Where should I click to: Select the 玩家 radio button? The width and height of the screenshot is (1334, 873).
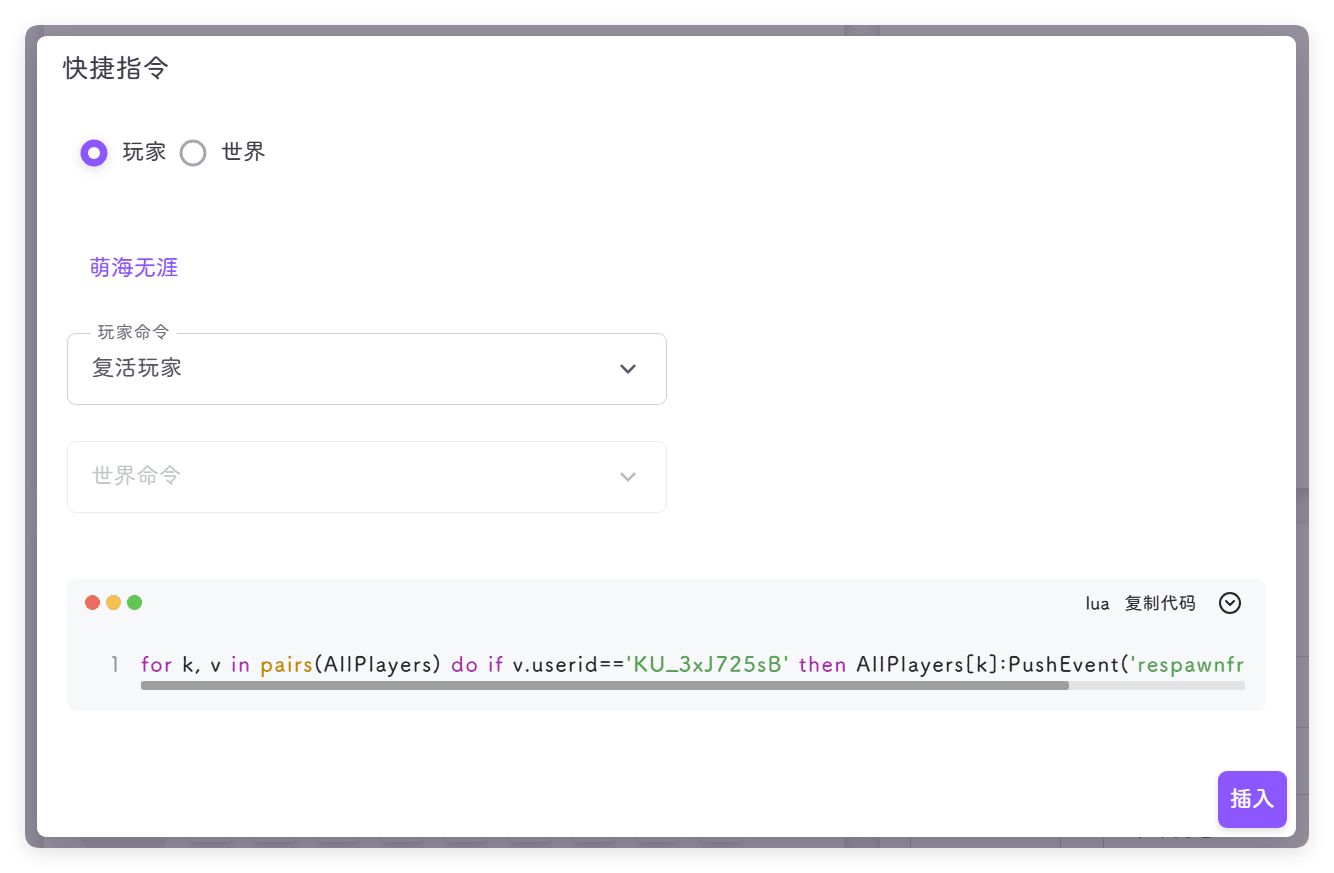94,153
